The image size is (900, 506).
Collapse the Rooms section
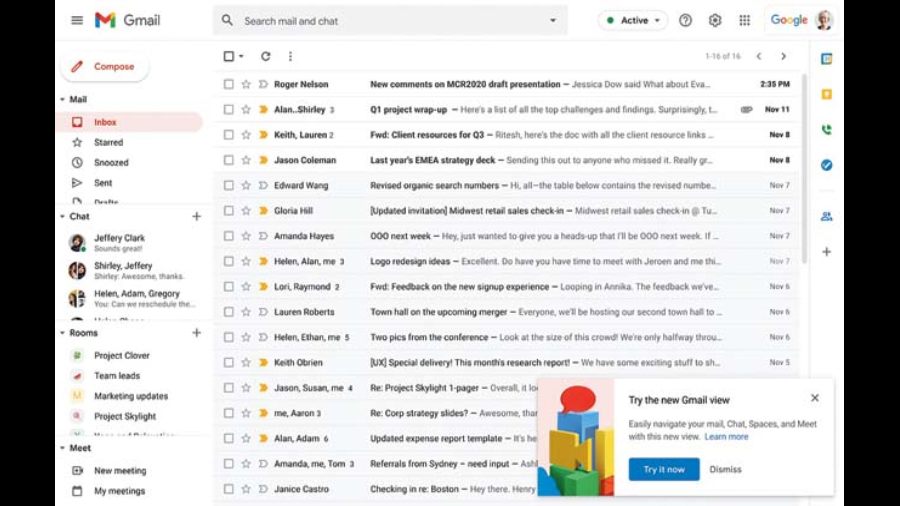62,333
